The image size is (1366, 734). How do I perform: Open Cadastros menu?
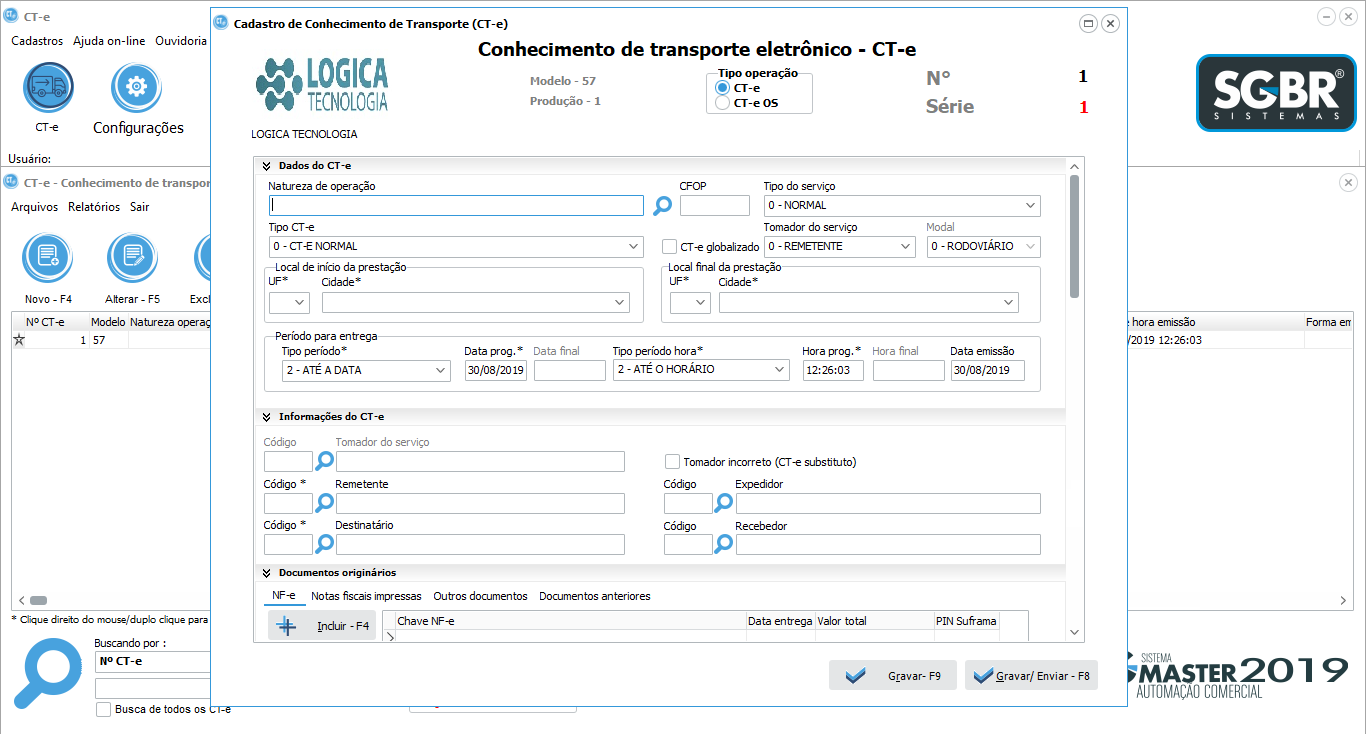pos(37,41)
